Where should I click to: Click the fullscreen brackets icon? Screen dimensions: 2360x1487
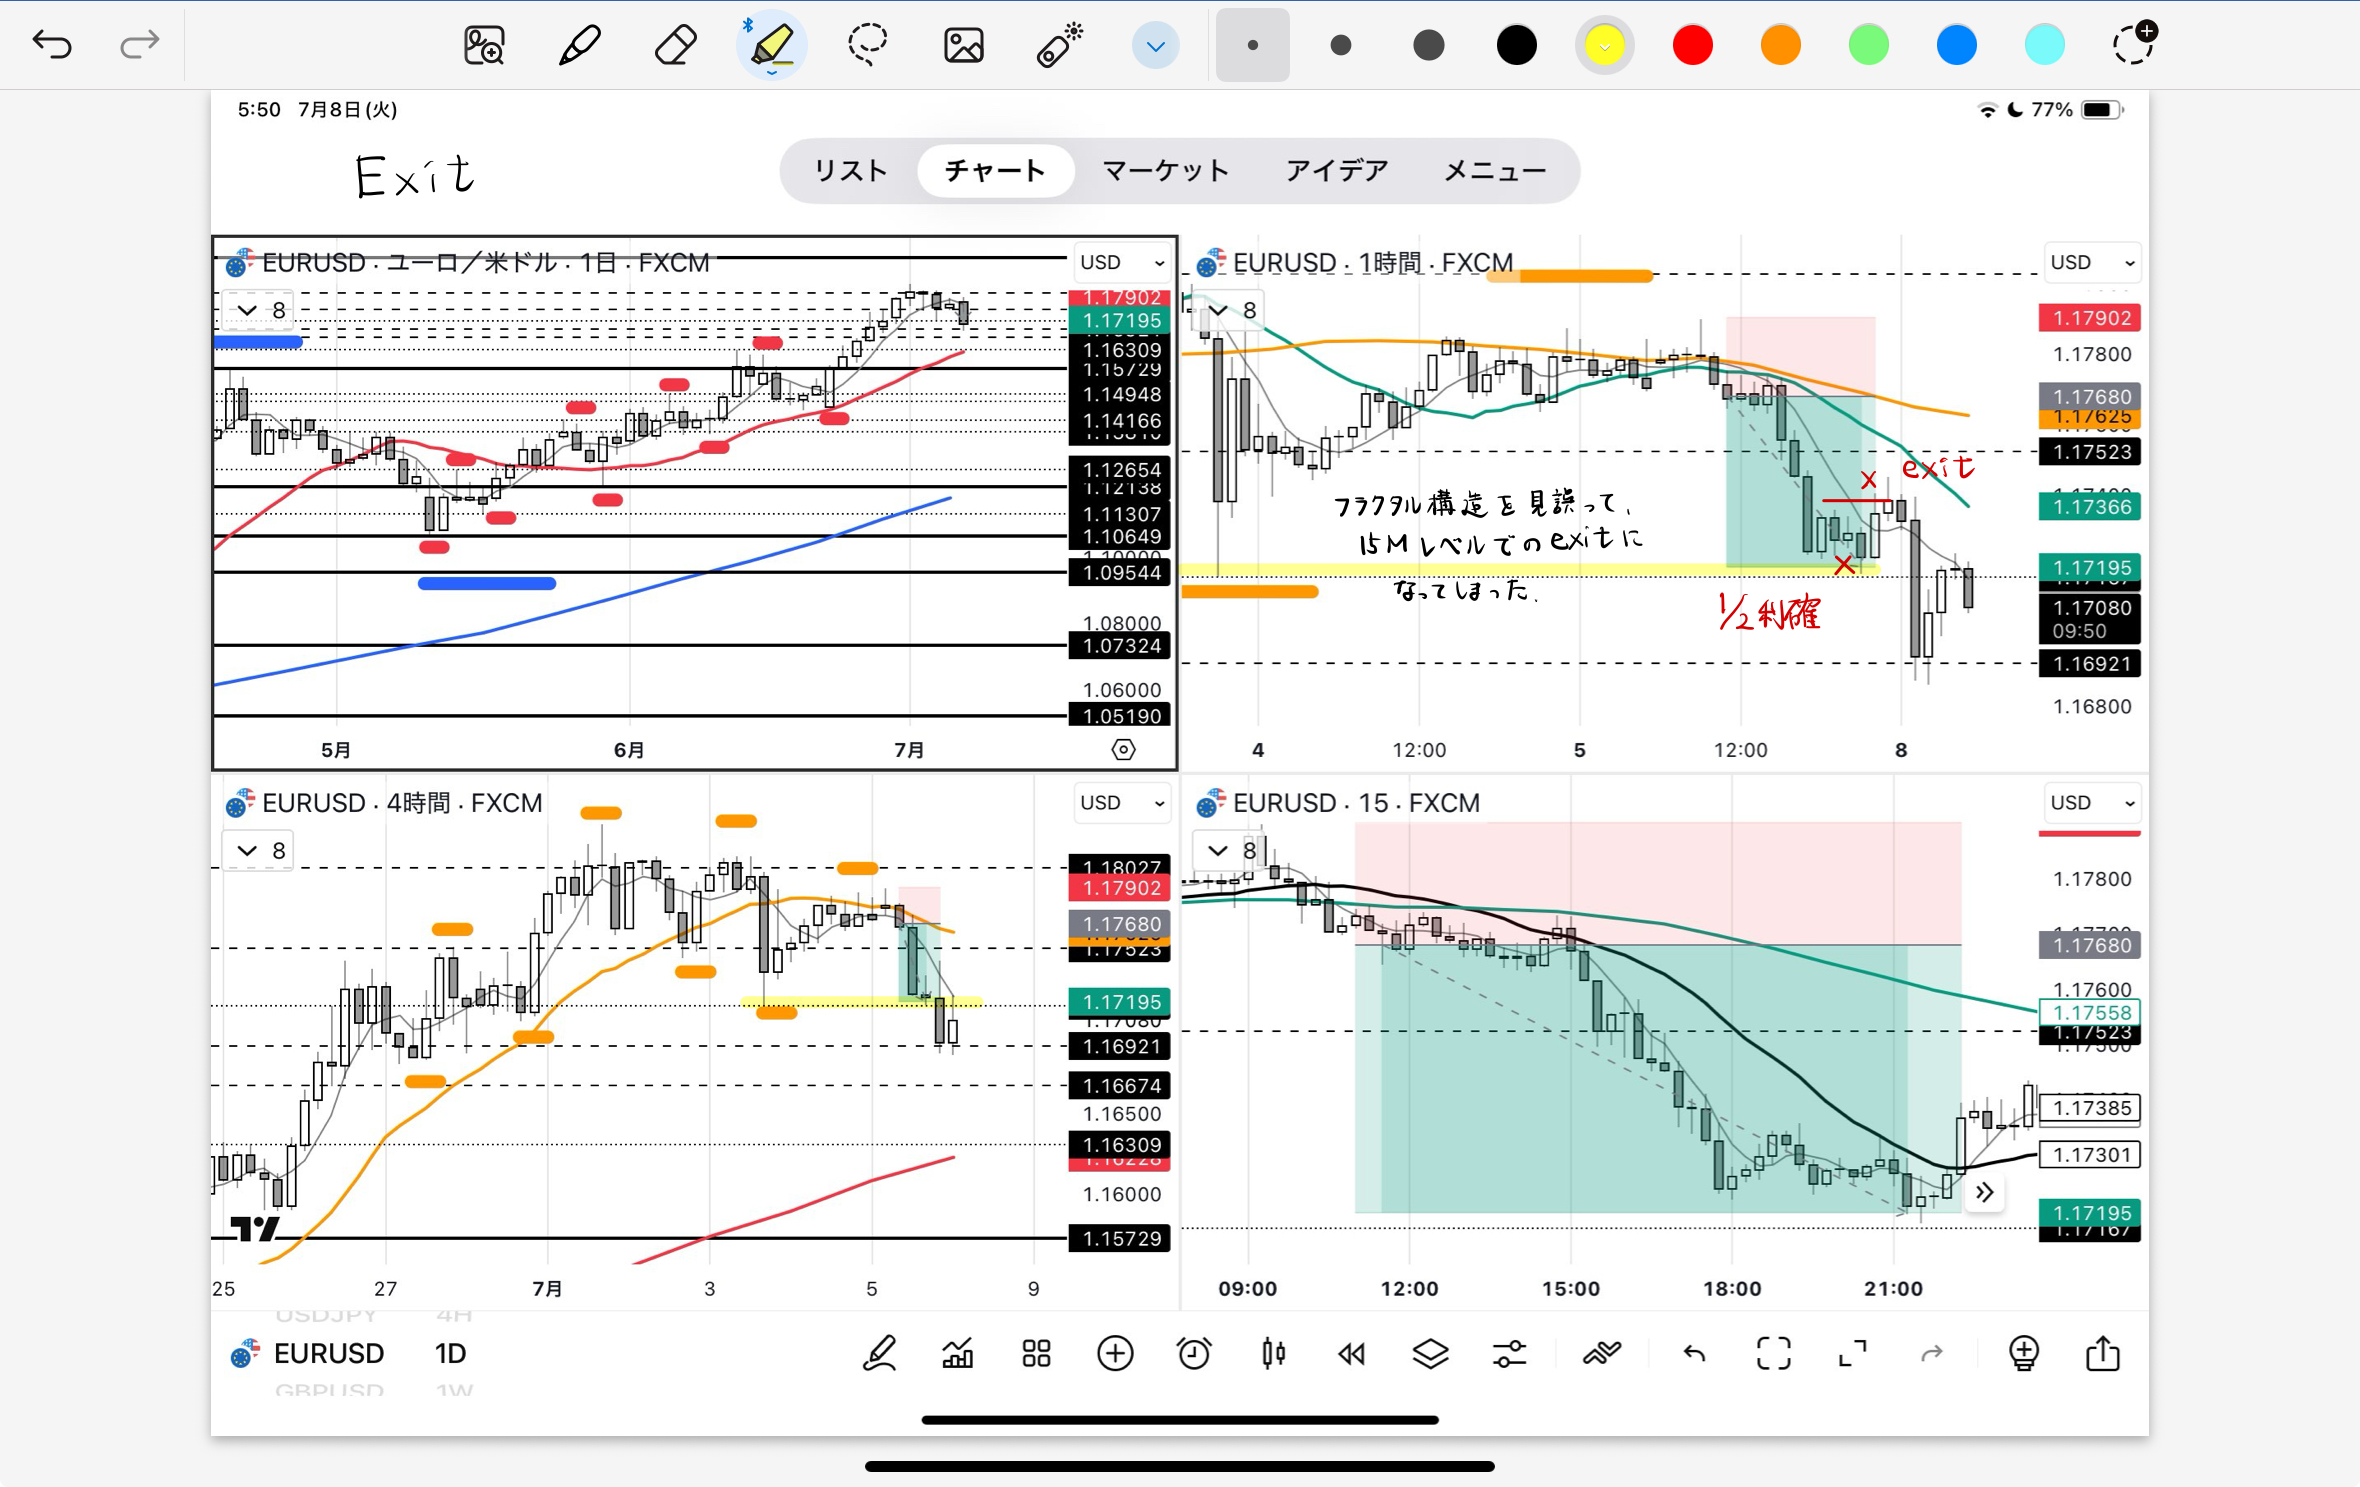pos(1773,1354)
